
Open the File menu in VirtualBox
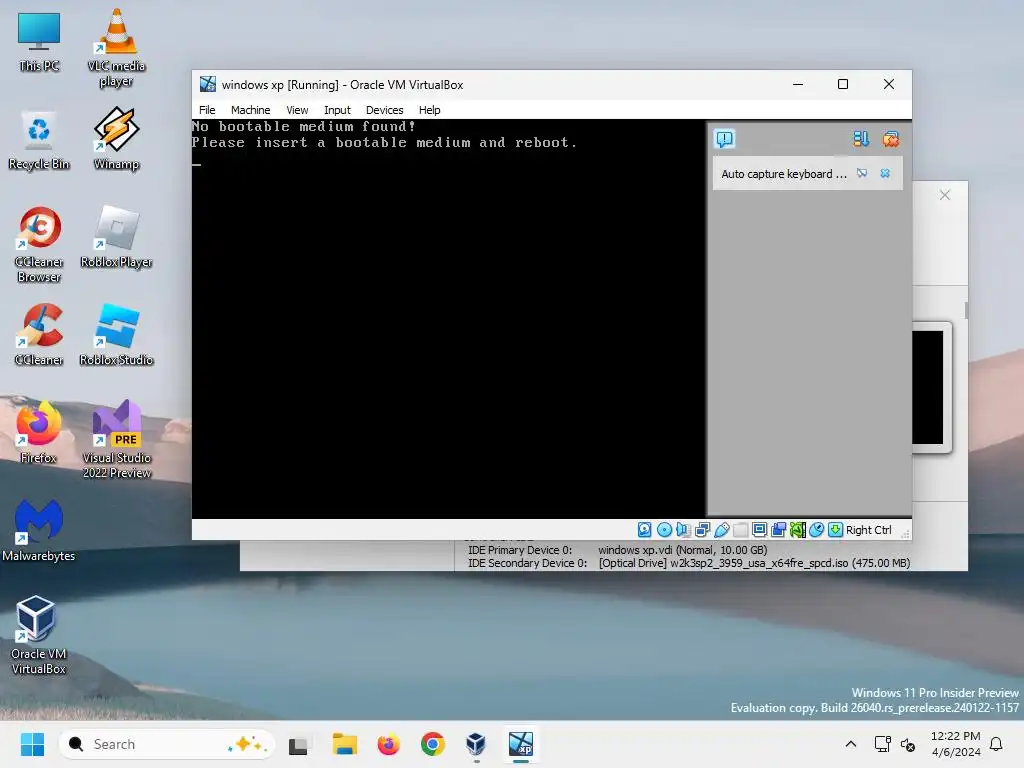pos(207,110)
